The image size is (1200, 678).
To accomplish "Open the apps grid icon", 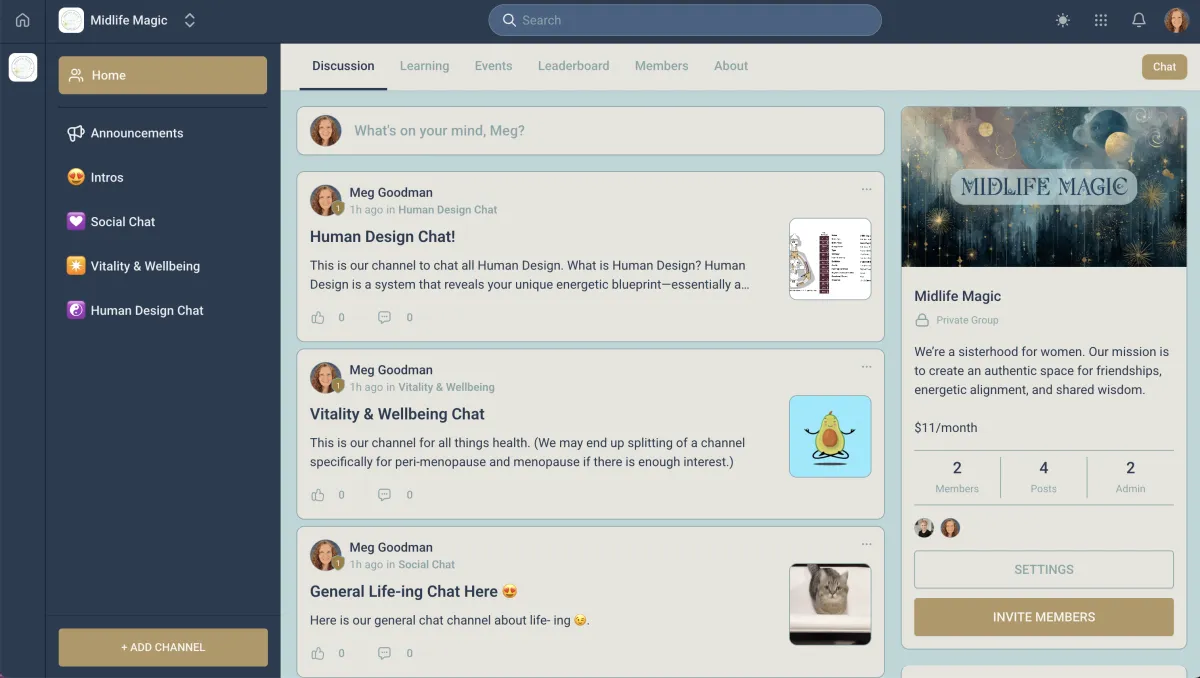I will [1101, 20].
